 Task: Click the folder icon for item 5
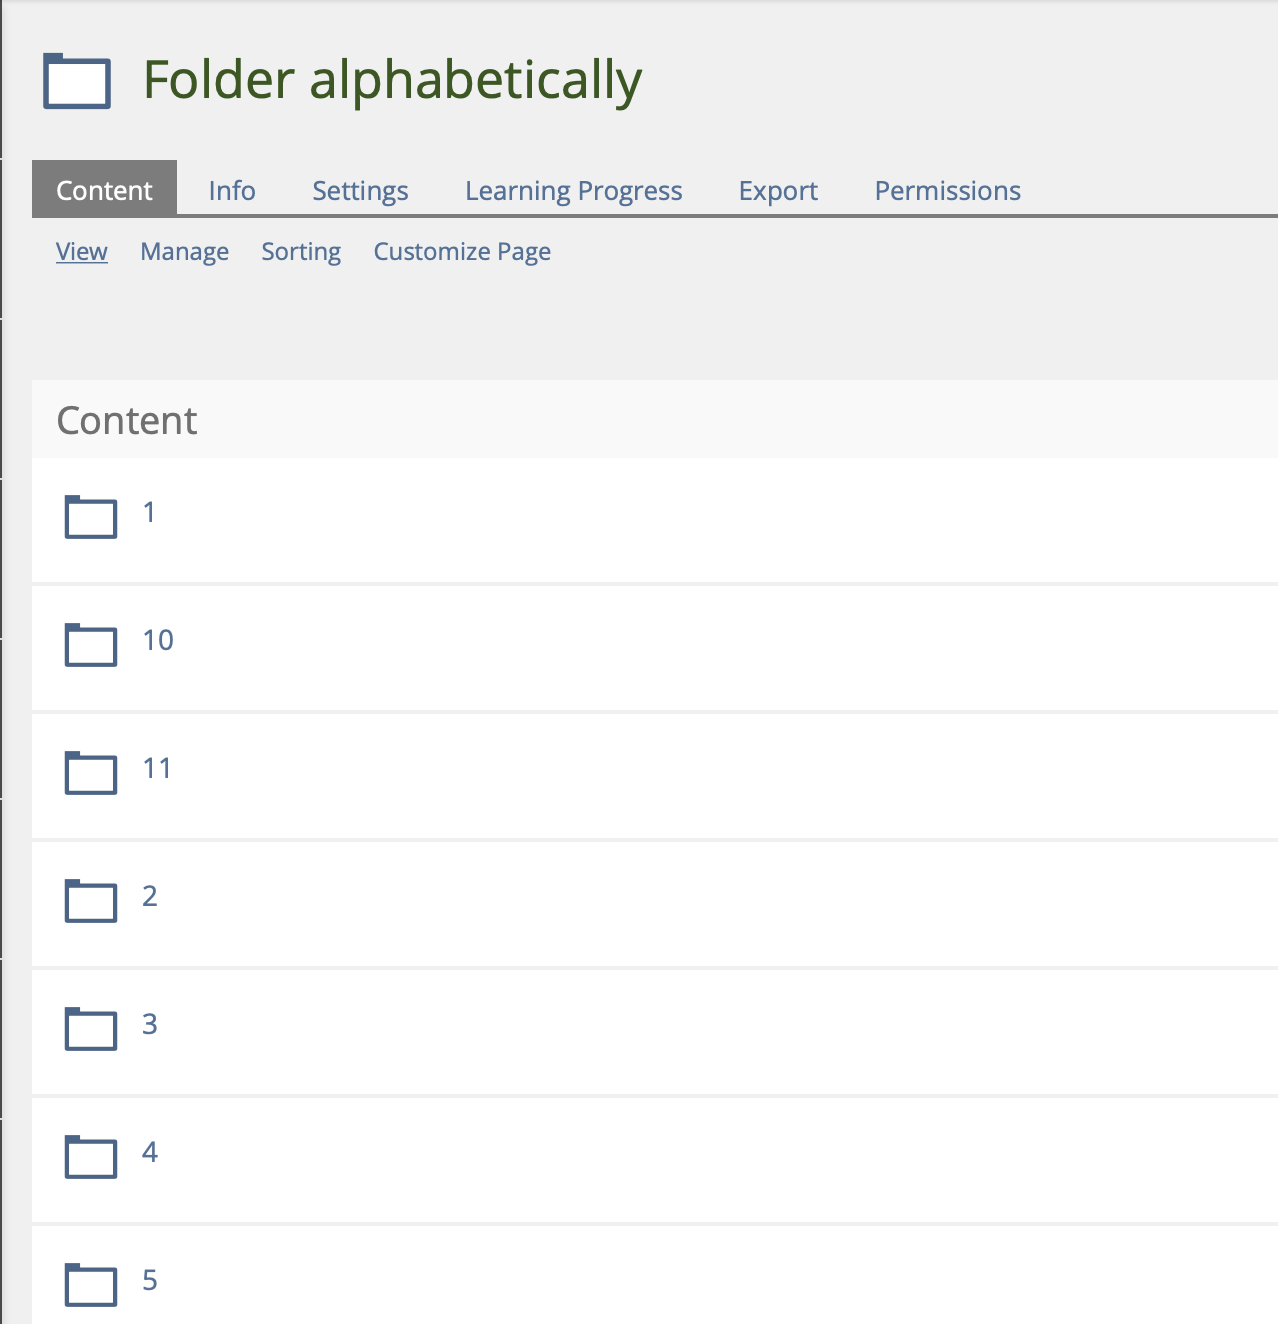pos(91,1284)
